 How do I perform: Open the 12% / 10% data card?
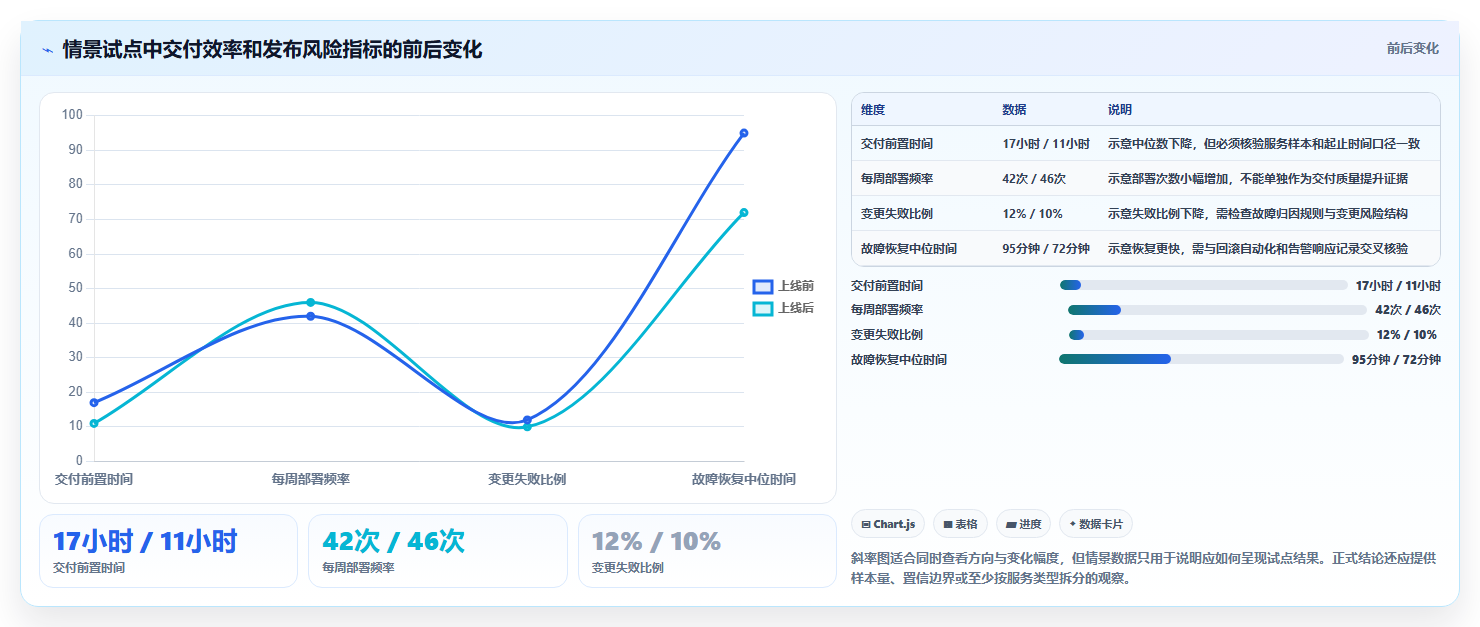pyautogui.click(x=707, y=551)
